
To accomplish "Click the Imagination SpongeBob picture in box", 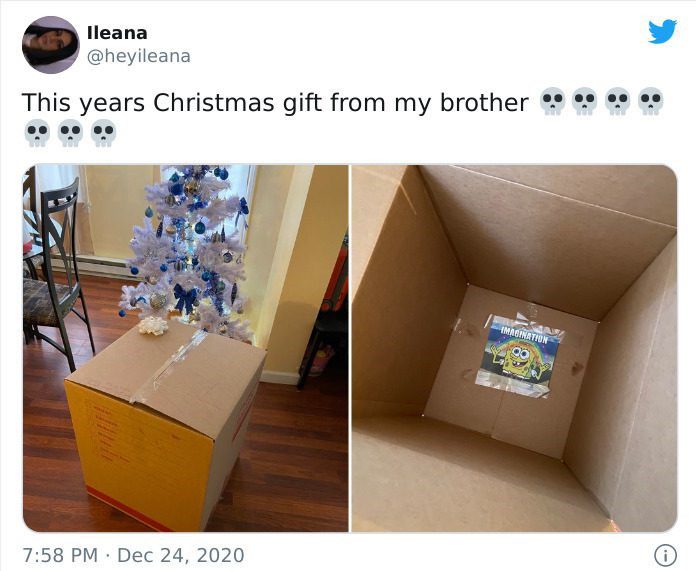I will (519, 355).
